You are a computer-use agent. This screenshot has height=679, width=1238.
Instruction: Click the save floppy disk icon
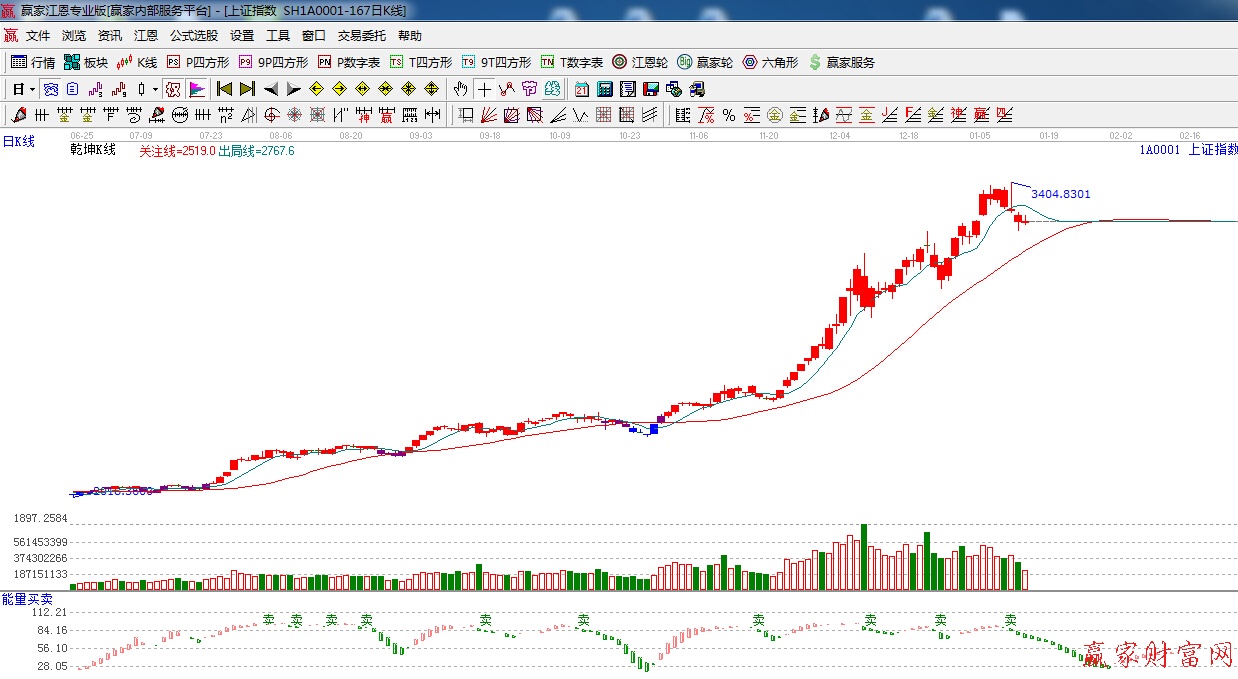tap(651, 89)
